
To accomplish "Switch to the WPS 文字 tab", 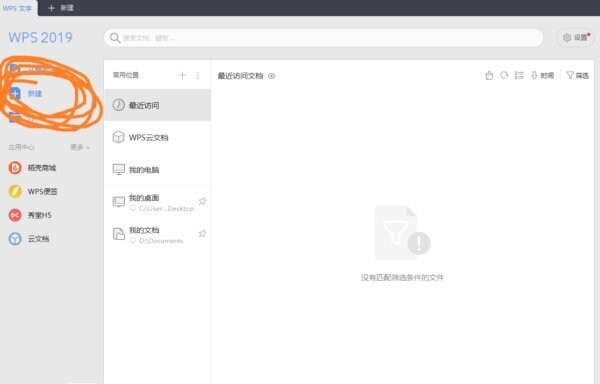I will tap(18, 8).
